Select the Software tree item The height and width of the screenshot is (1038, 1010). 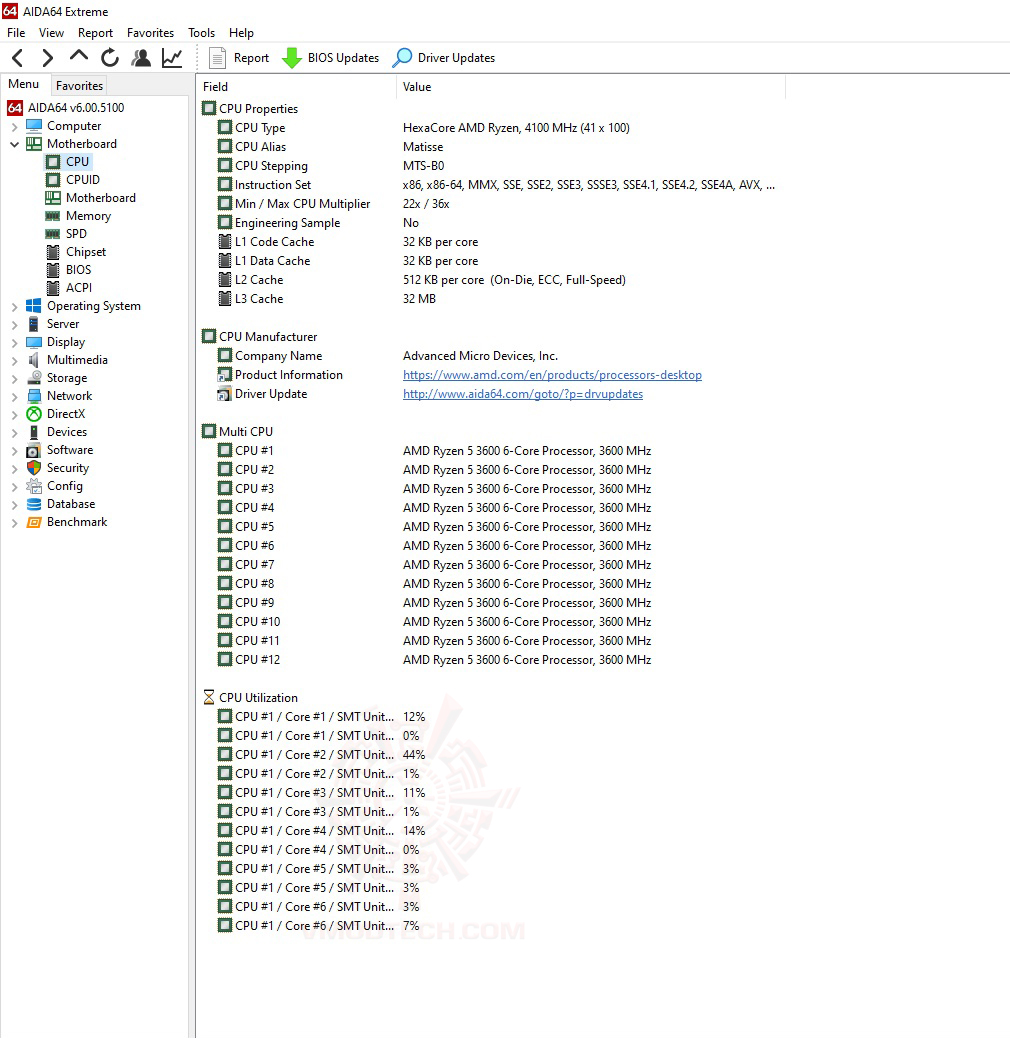pos(69,450)
